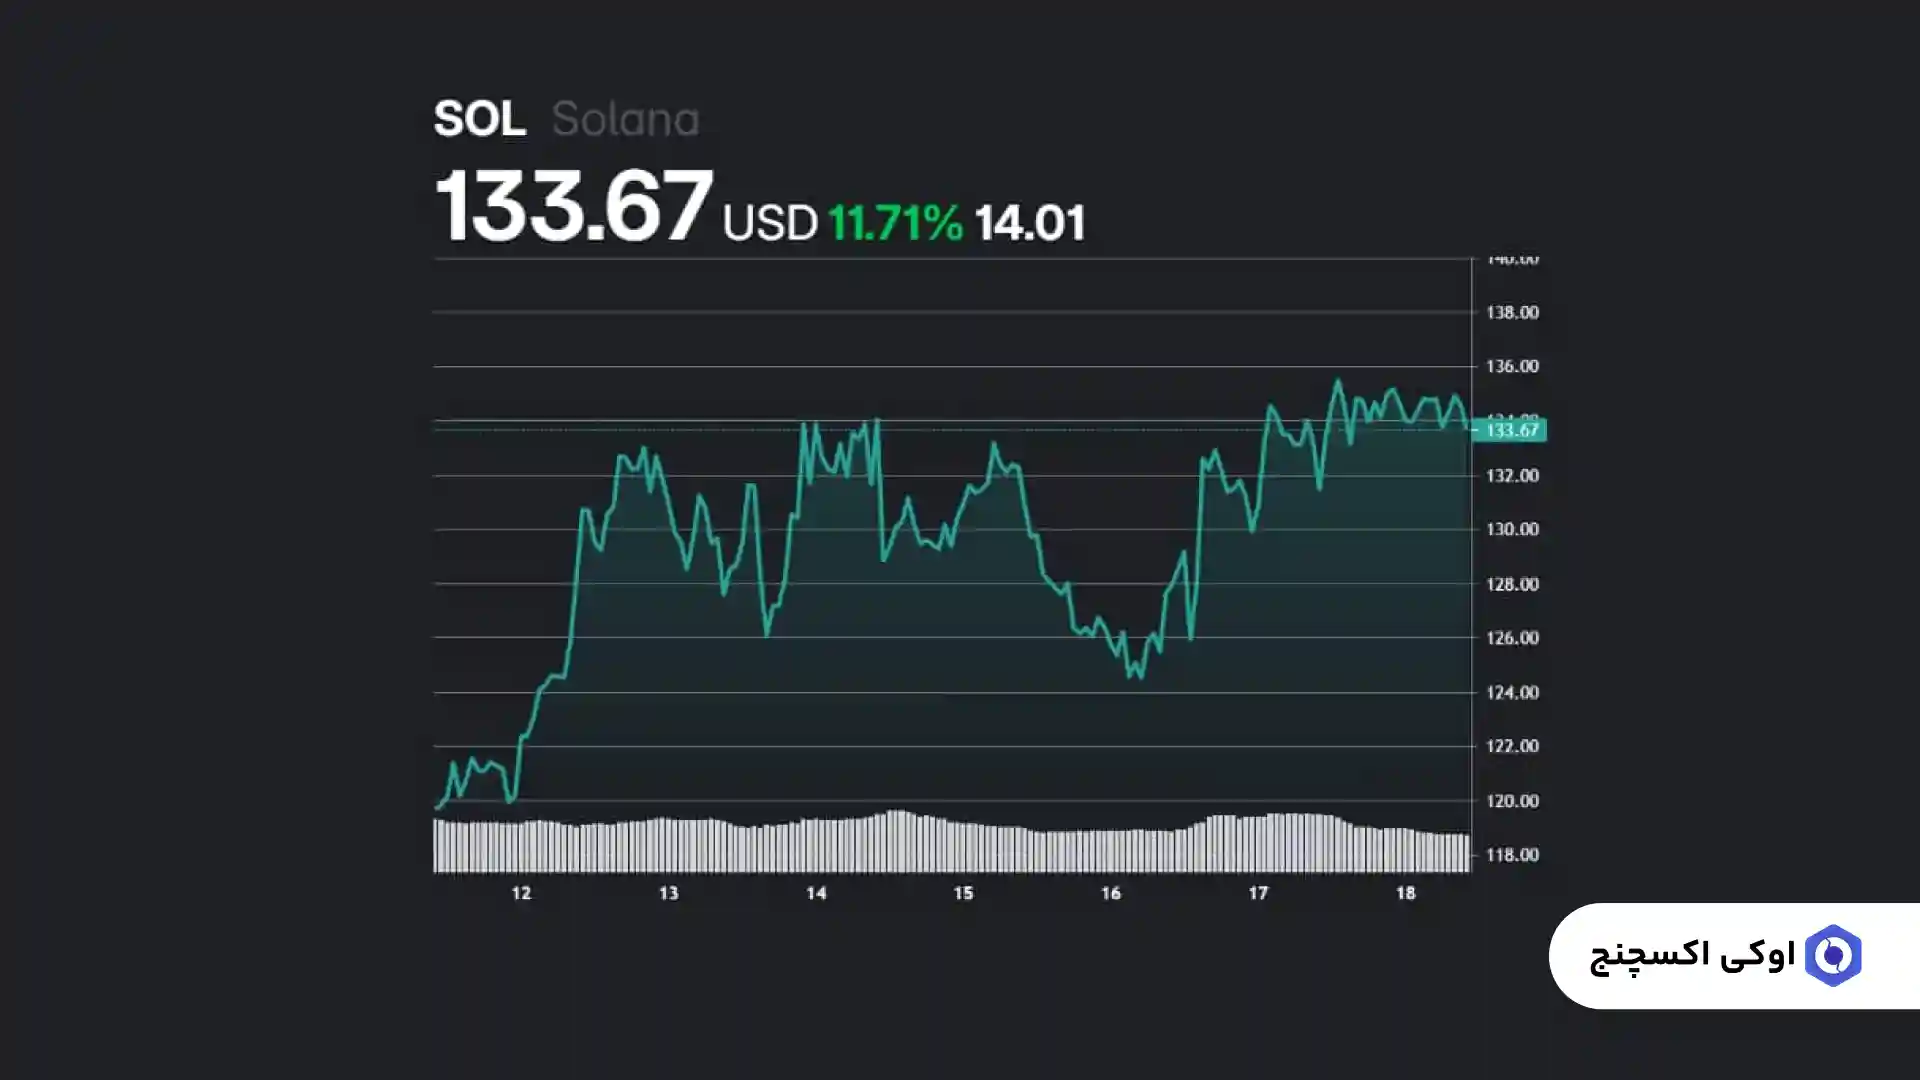The image size is (1920, 1080).
Task: Click the Persian exchange name text in badge
Action: tap(1692, 956)
